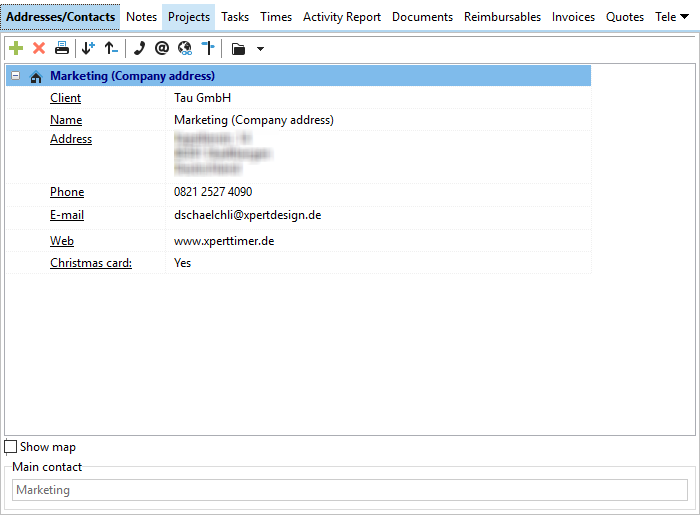
Task: Click the underlined Web field label
Action: click(x=62, y=241)
